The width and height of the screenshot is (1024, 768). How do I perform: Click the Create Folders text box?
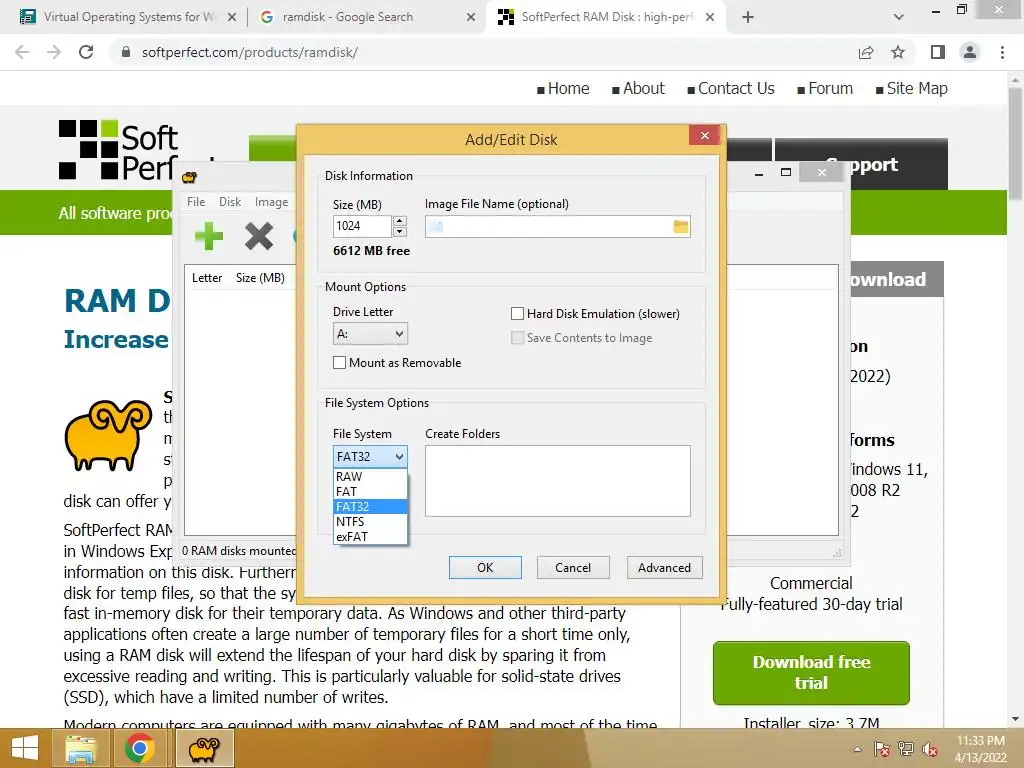coord(558,481)
